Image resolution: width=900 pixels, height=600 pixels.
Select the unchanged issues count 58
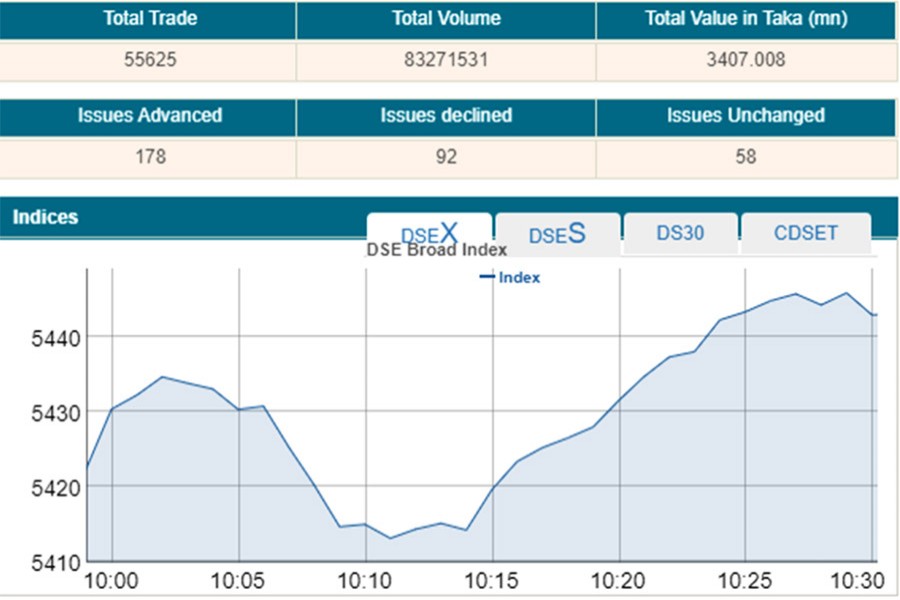[x=745, y=157]
